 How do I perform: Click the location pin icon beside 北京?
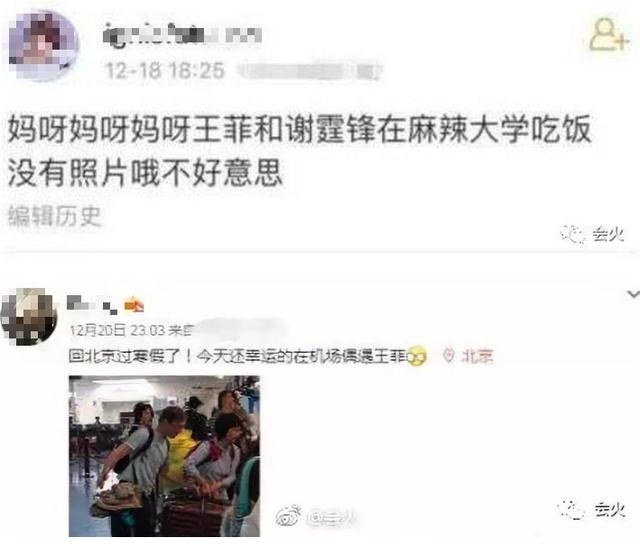(449, 356)
